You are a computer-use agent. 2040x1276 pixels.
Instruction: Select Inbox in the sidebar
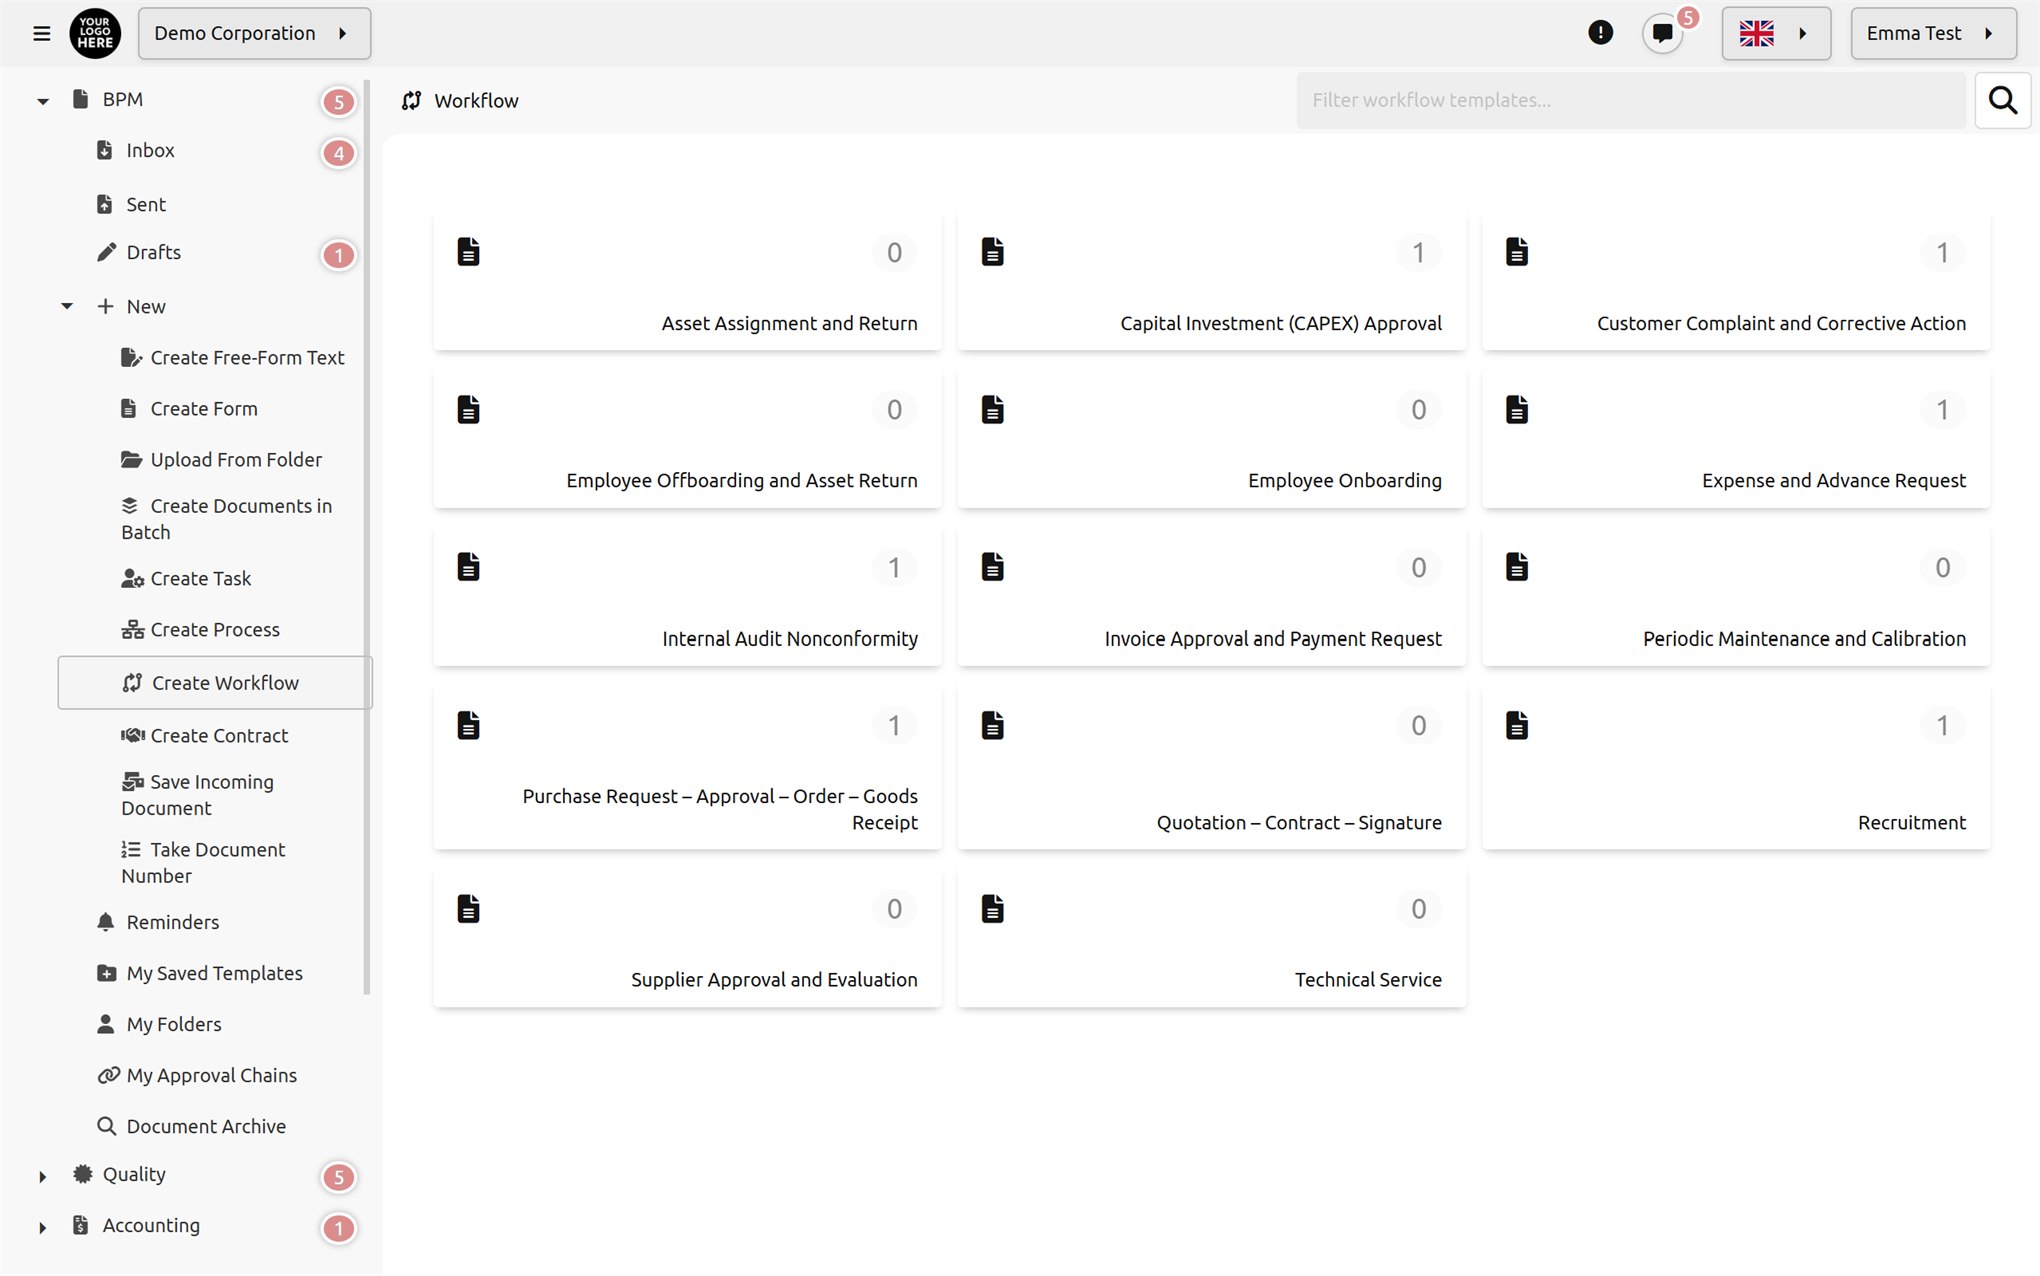coord(150,151)
